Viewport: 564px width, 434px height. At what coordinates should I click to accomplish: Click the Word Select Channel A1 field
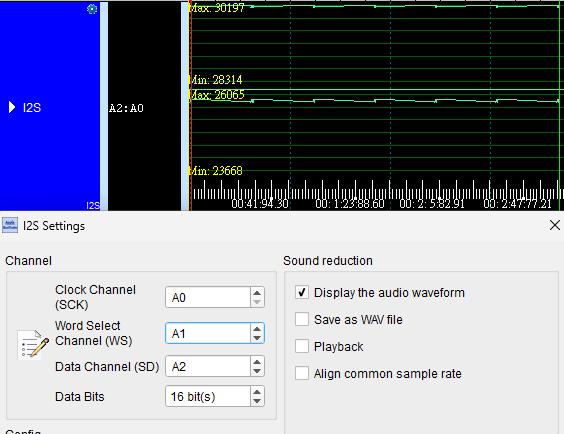pos(208,333)
